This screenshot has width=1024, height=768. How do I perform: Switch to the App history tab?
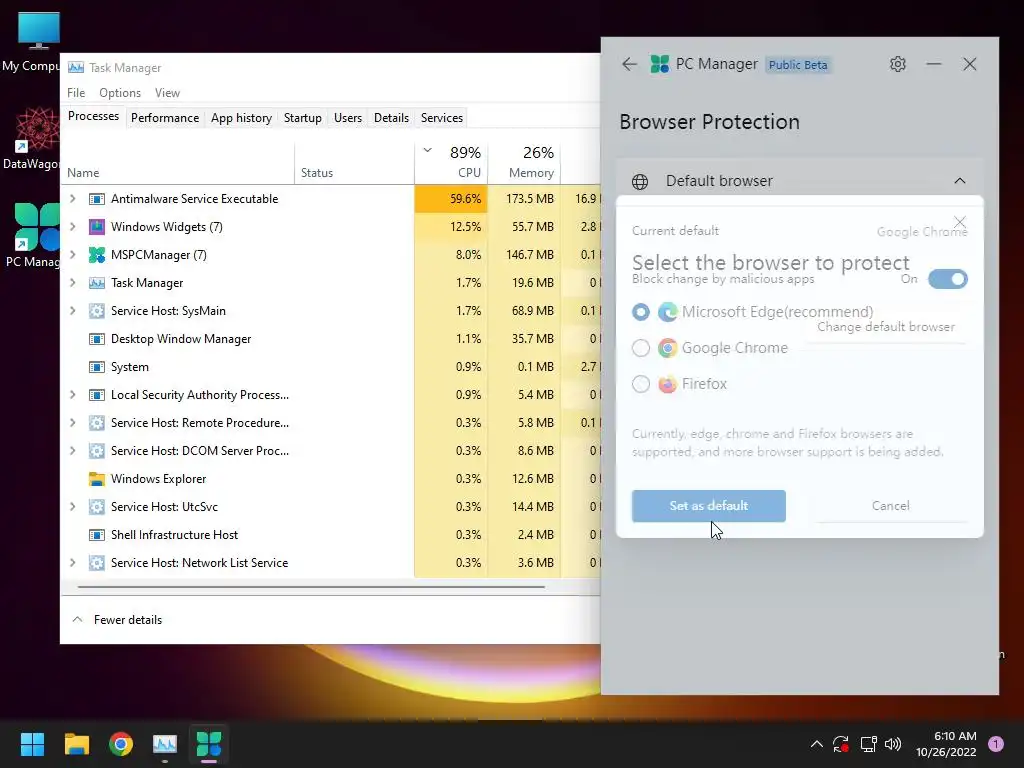coord(241,118)
